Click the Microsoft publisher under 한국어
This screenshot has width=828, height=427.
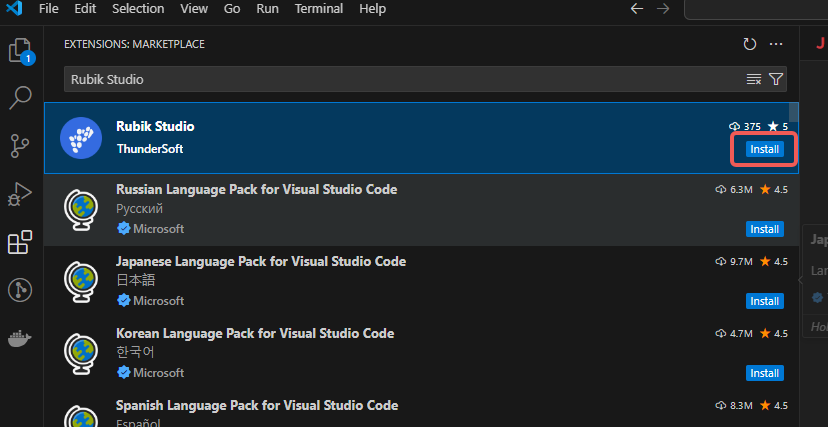click(x=158, y=373)
